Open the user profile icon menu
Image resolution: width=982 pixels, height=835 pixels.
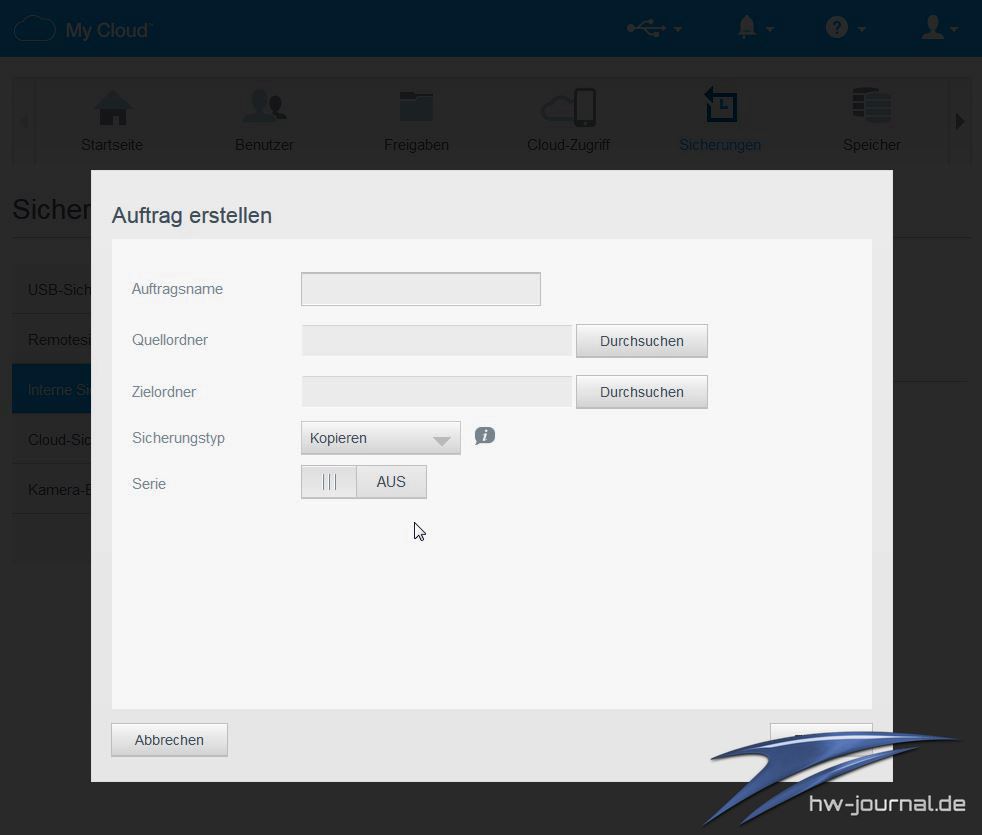click(933, 28)
